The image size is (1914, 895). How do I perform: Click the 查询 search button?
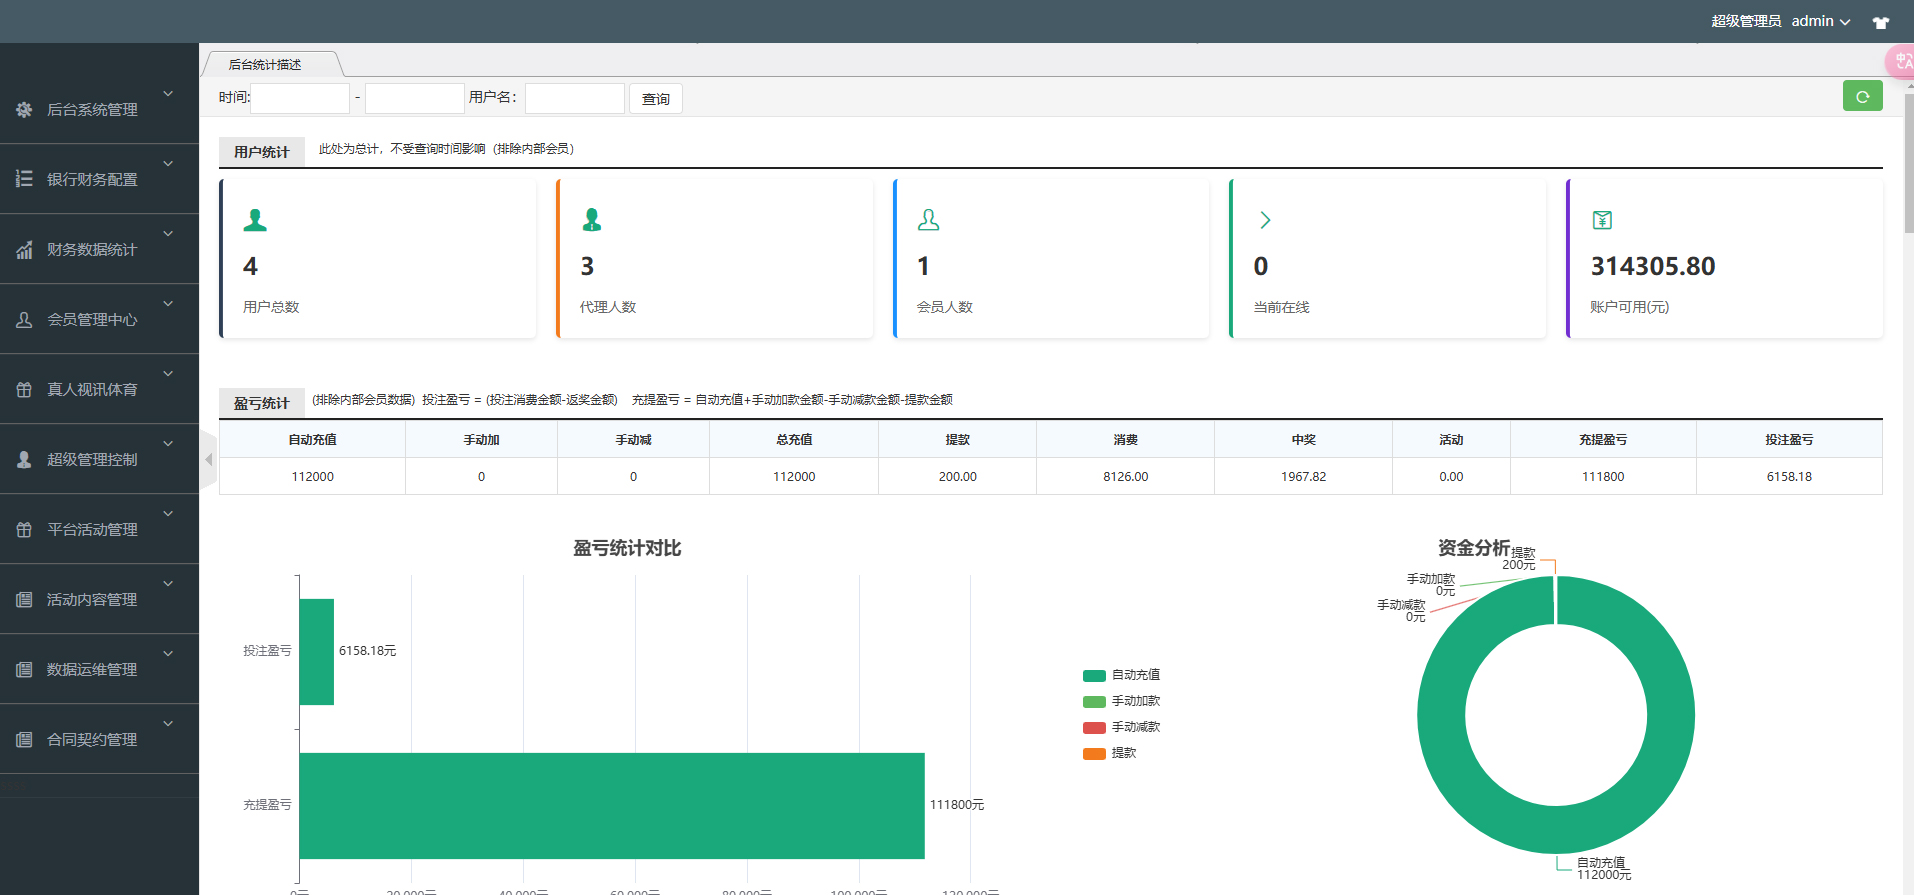[x=655, y=99]
